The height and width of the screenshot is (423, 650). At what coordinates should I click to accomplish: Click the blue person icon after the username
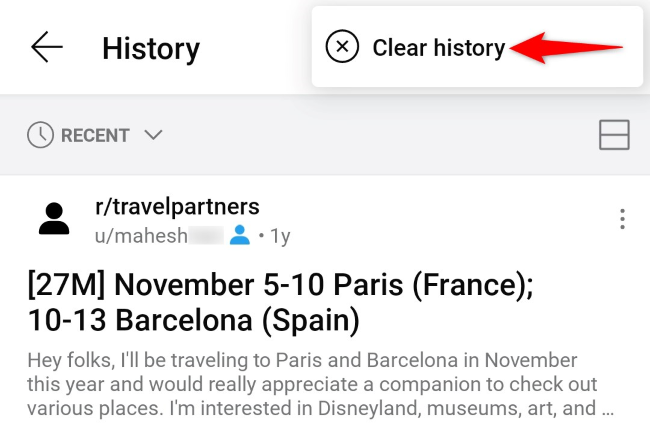pos(239,236)
